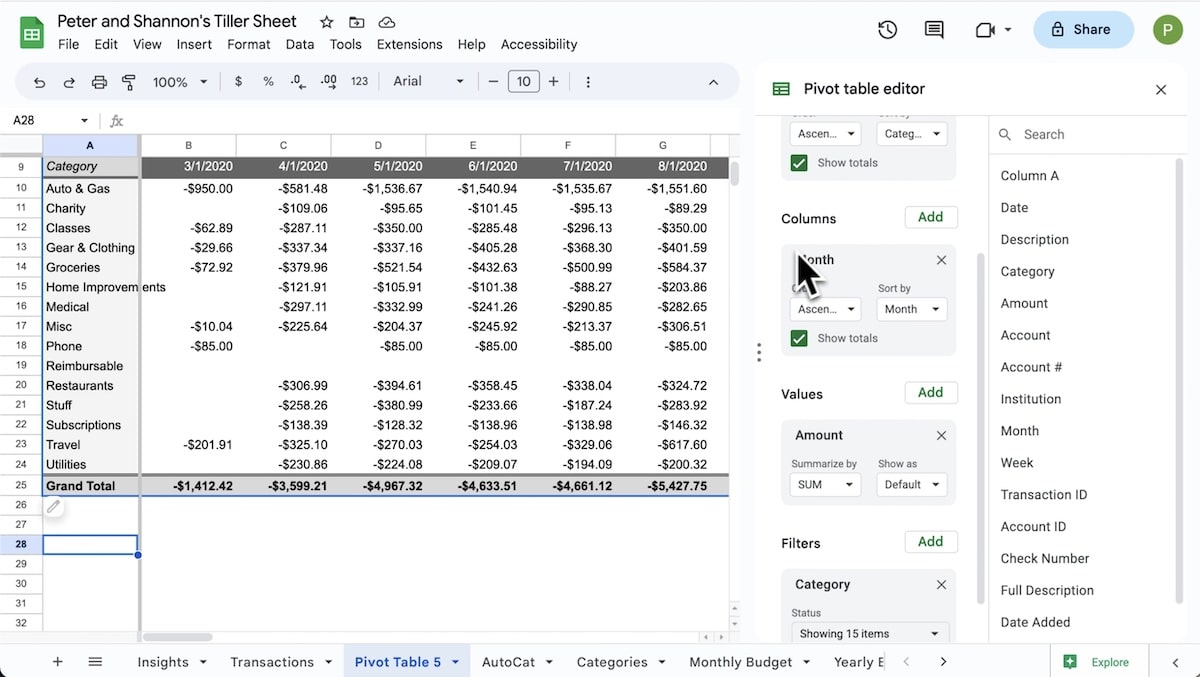1200x677 pixels.
Task: Remove the Category filter field
Action: coord(941,585)
